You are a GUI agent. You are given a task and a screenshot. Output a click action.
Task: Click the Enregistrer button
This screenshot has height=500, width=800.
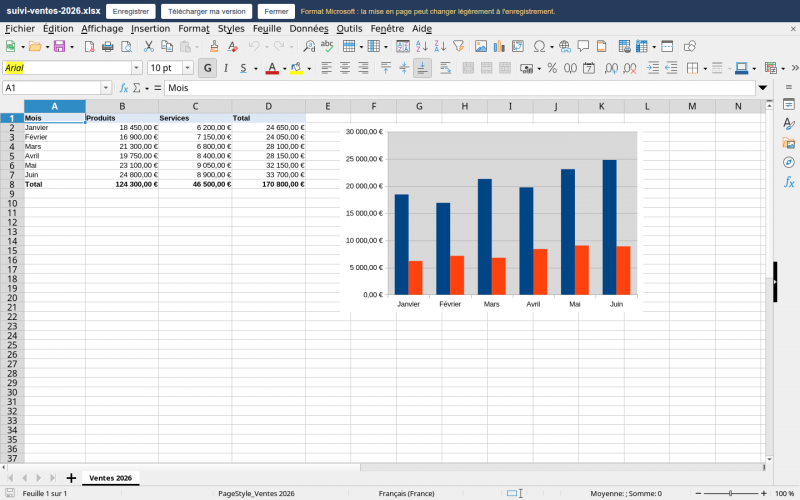coord(131,11)
